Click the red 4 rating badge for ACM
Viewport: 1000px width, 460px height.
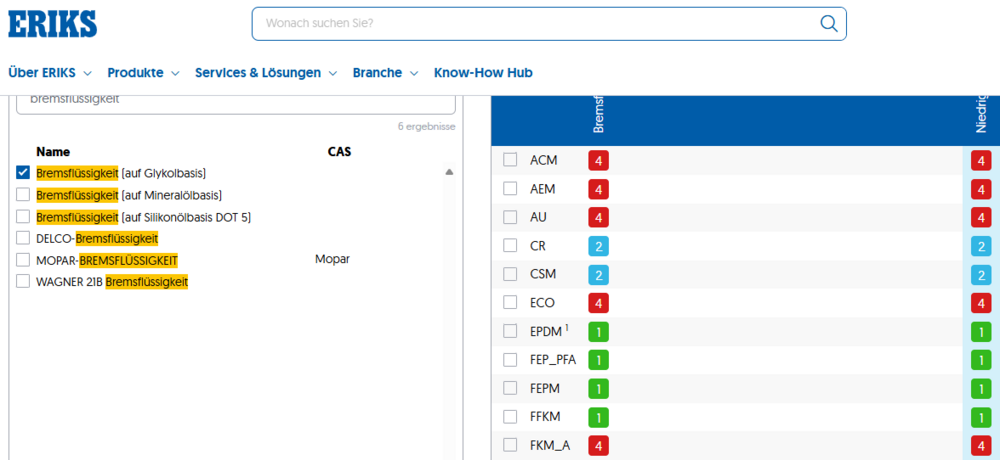click(x=598, y=161)
